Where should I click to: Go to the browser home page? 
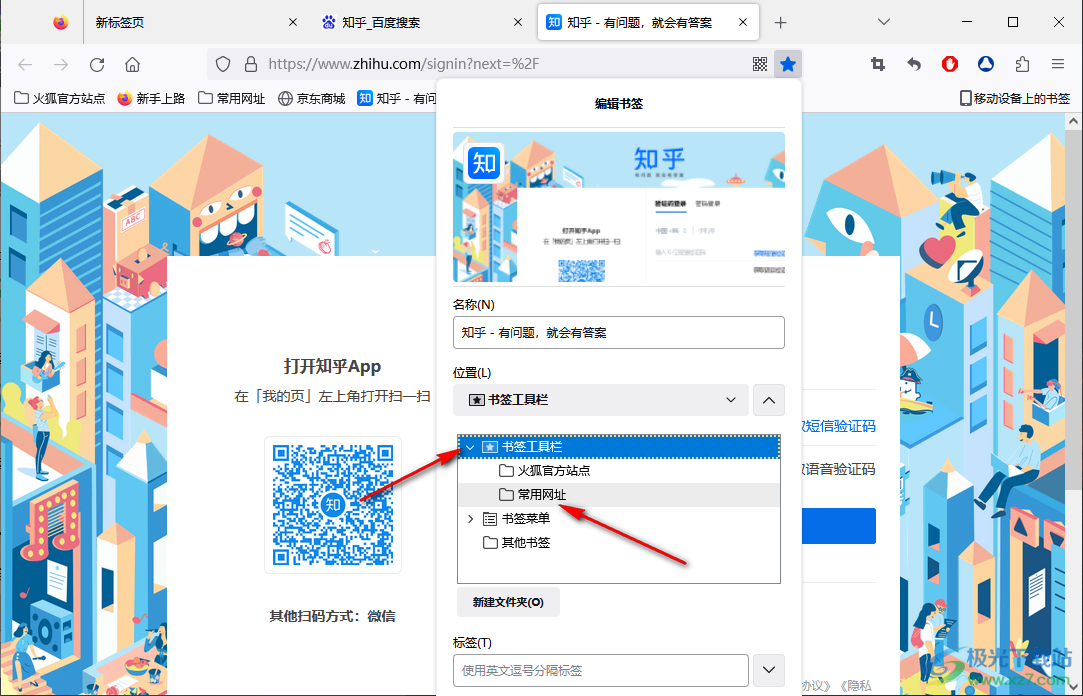pos(133,65)
